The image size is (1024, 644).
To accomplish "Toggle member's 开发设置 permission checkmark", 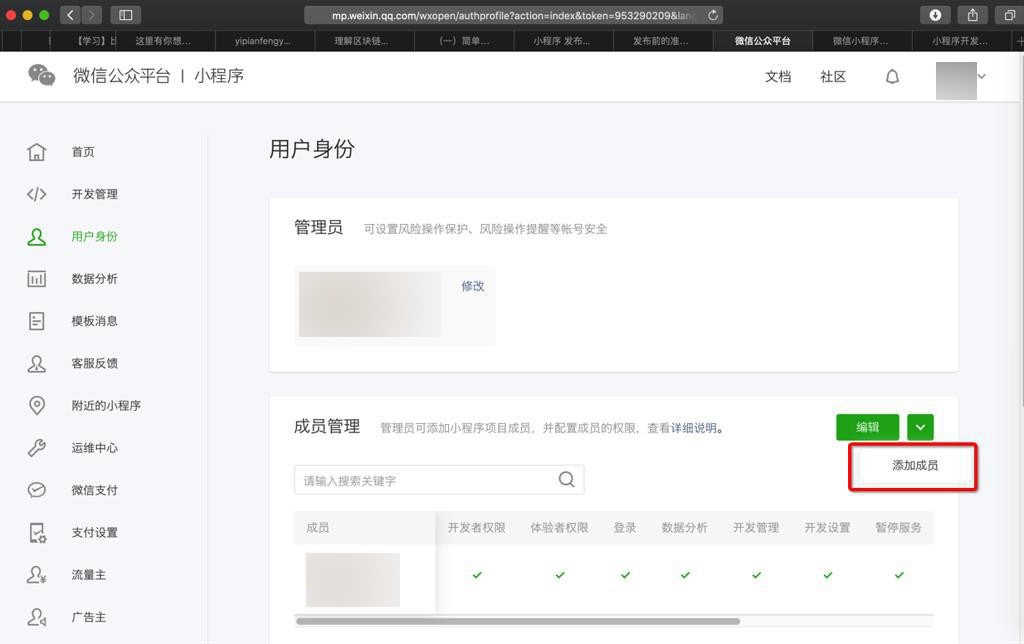I will (827, 575).
